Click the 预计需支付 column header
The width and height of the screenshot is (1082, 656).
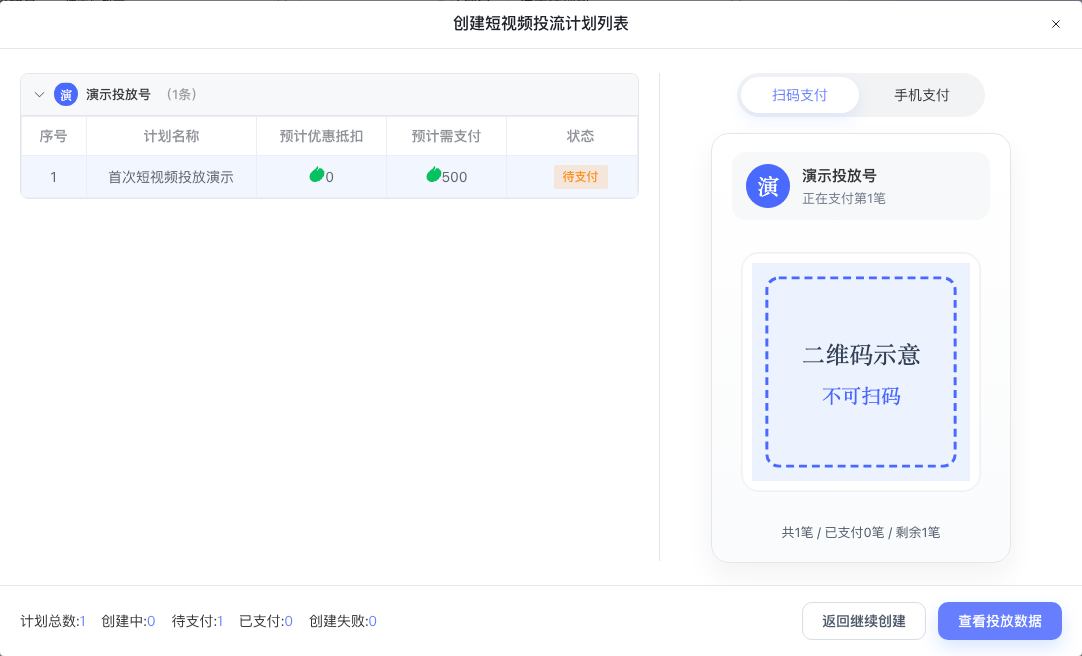[x=446, y=136]
